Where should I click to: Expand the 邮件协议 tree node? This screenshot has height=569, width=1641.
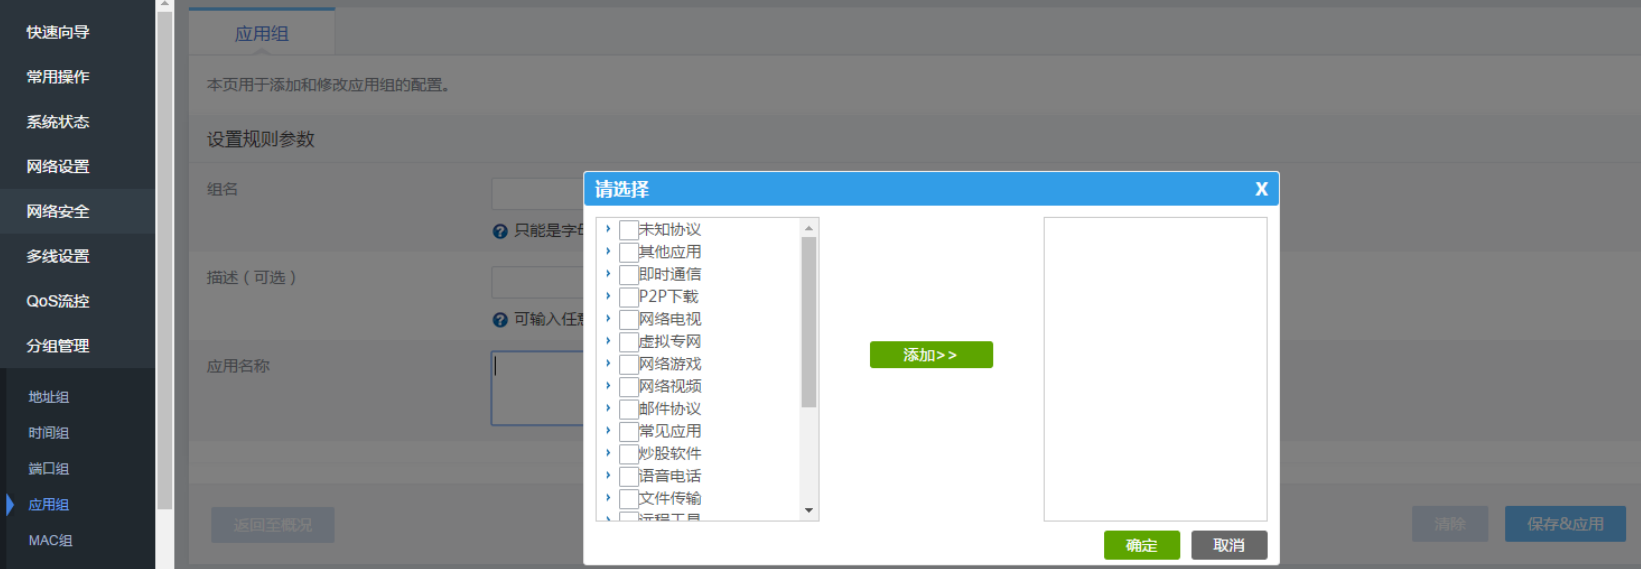608,408
